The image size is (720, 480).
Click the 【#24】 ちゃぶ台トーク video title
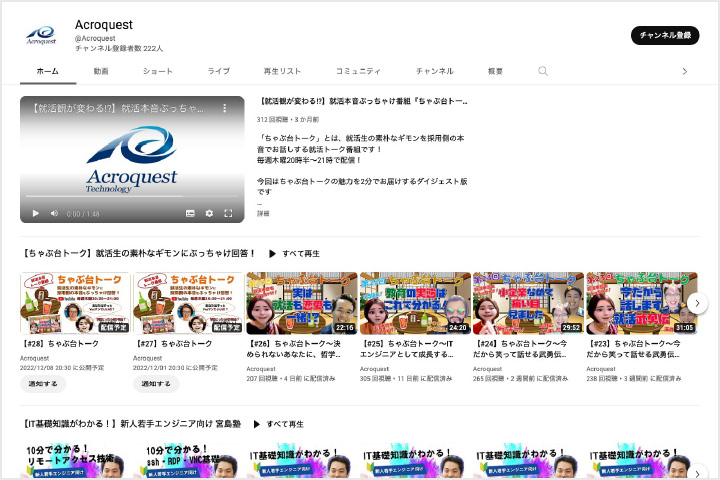click(x=520, y=349)
